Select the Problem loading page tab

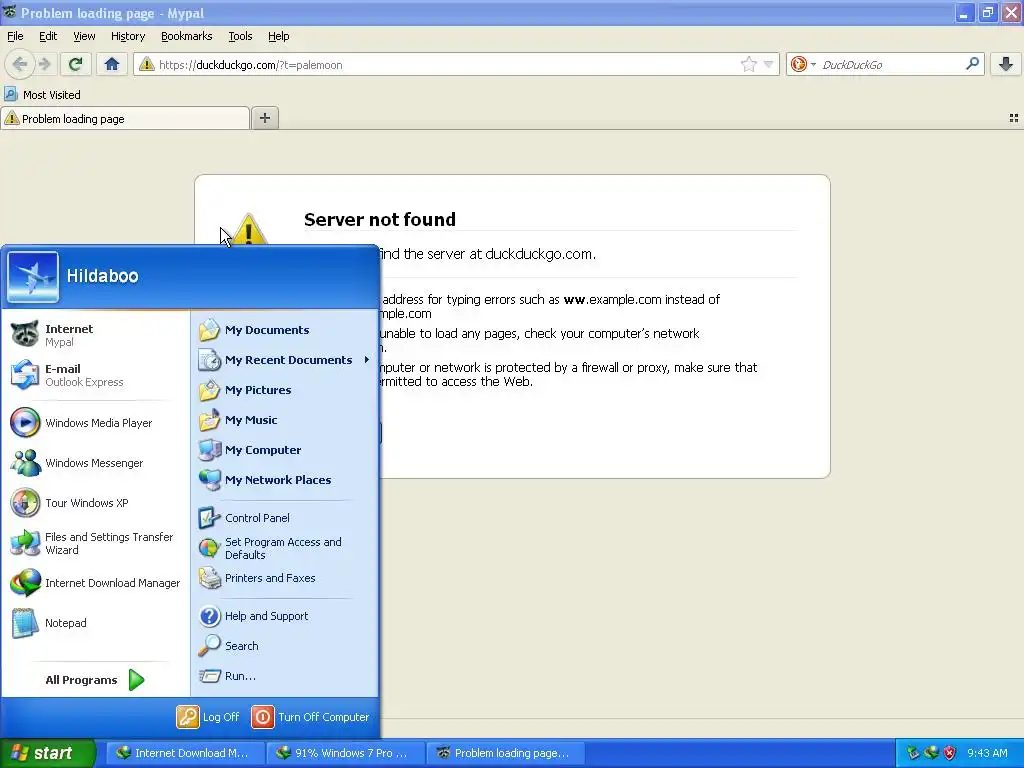125,119
